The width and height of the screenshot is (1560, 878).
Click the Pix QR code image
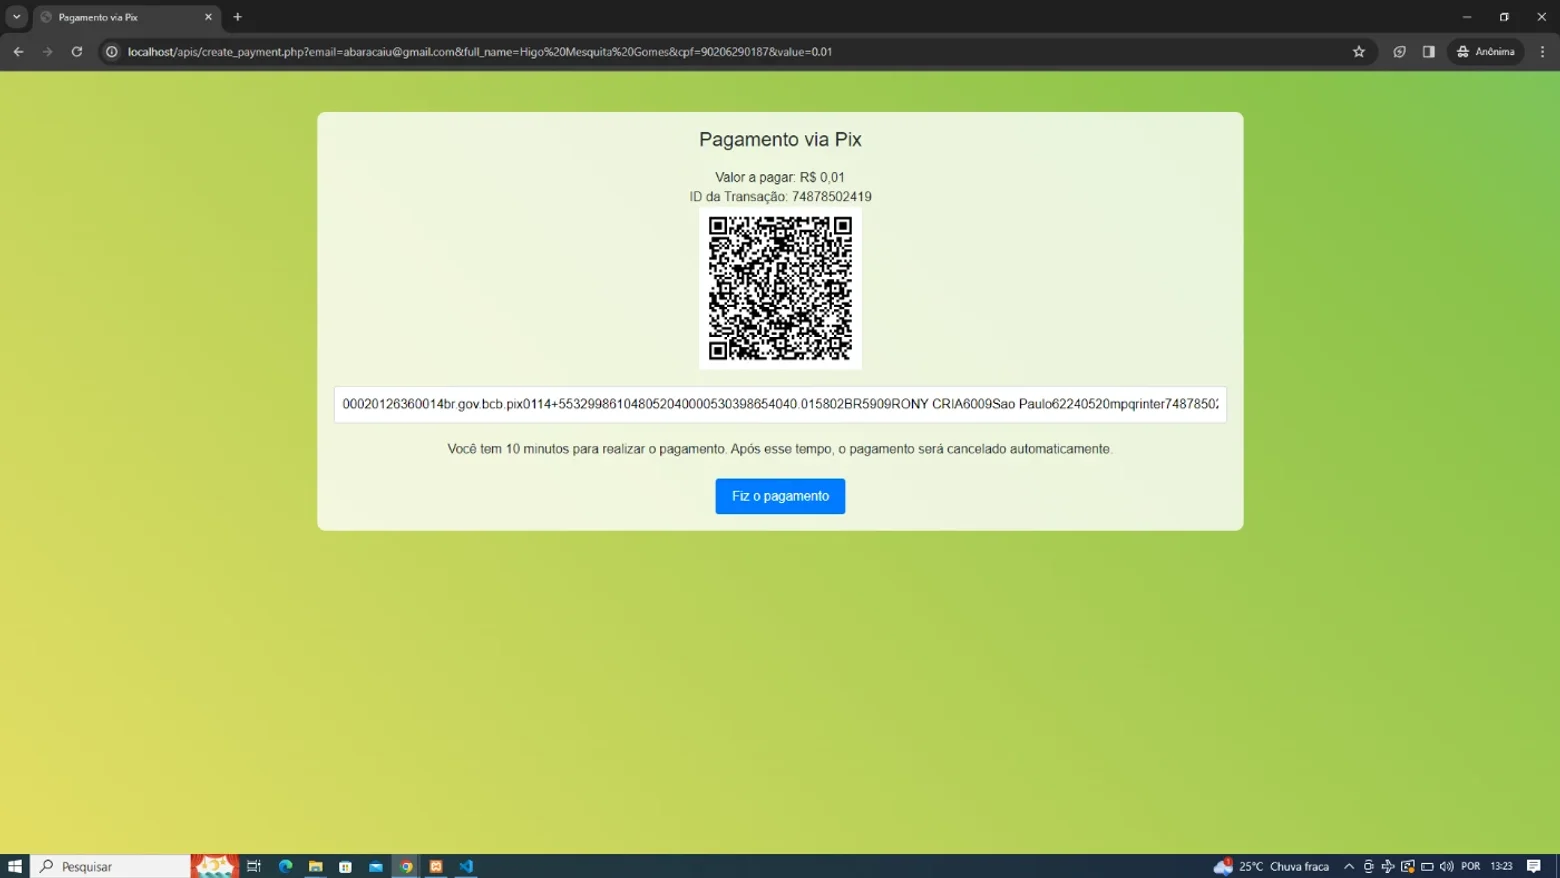coord(780,288)
